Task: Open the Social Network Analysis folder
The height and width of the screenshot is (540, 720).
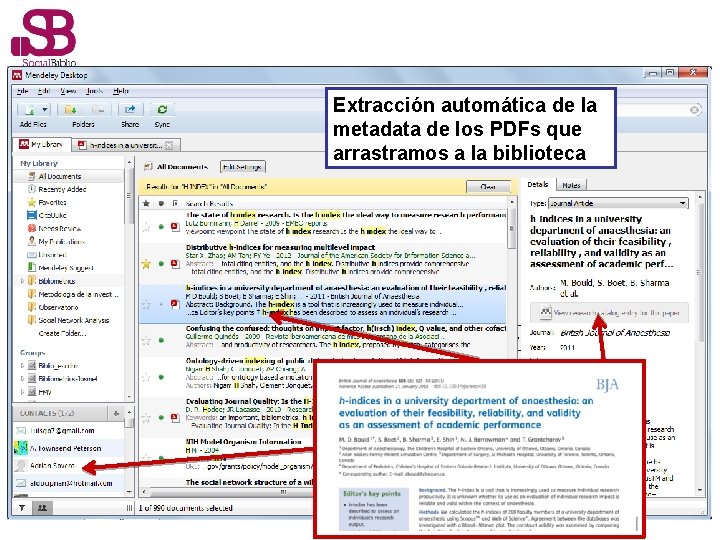Action: pos(73,321)
